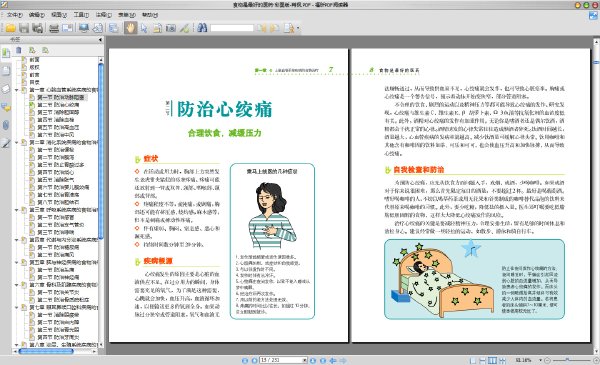Select bookmark 第二节 under 第一章

point(58,105)
